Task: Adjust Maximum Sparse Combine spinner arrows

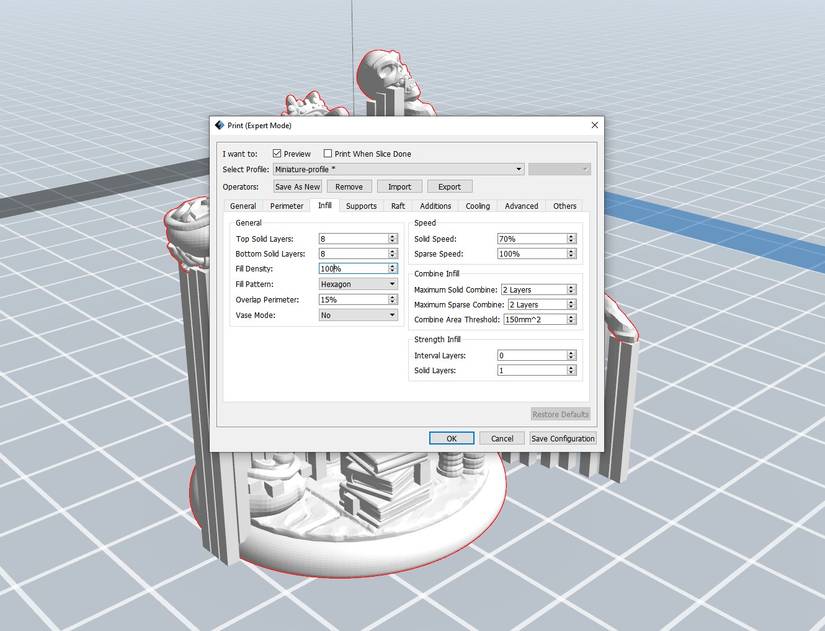Action: click(x=571, y=304)
